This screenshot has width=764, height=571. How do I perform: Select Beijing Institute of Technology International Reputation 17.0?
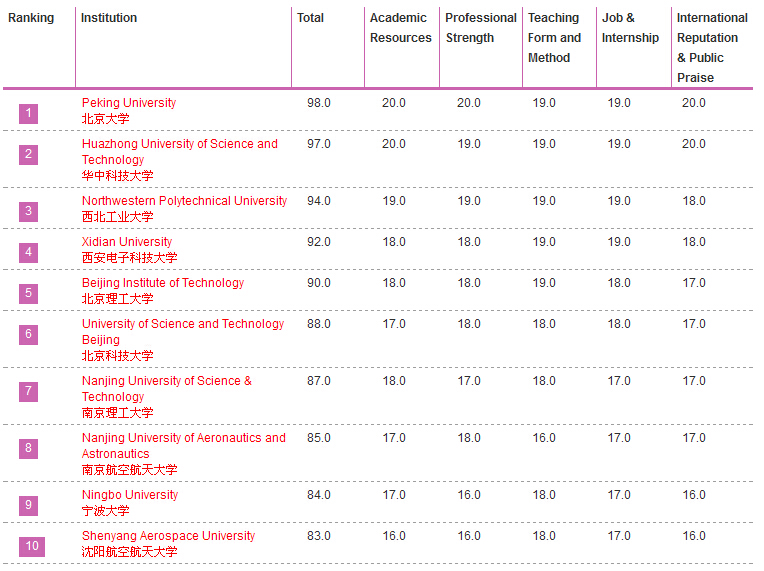click(694, 283)
